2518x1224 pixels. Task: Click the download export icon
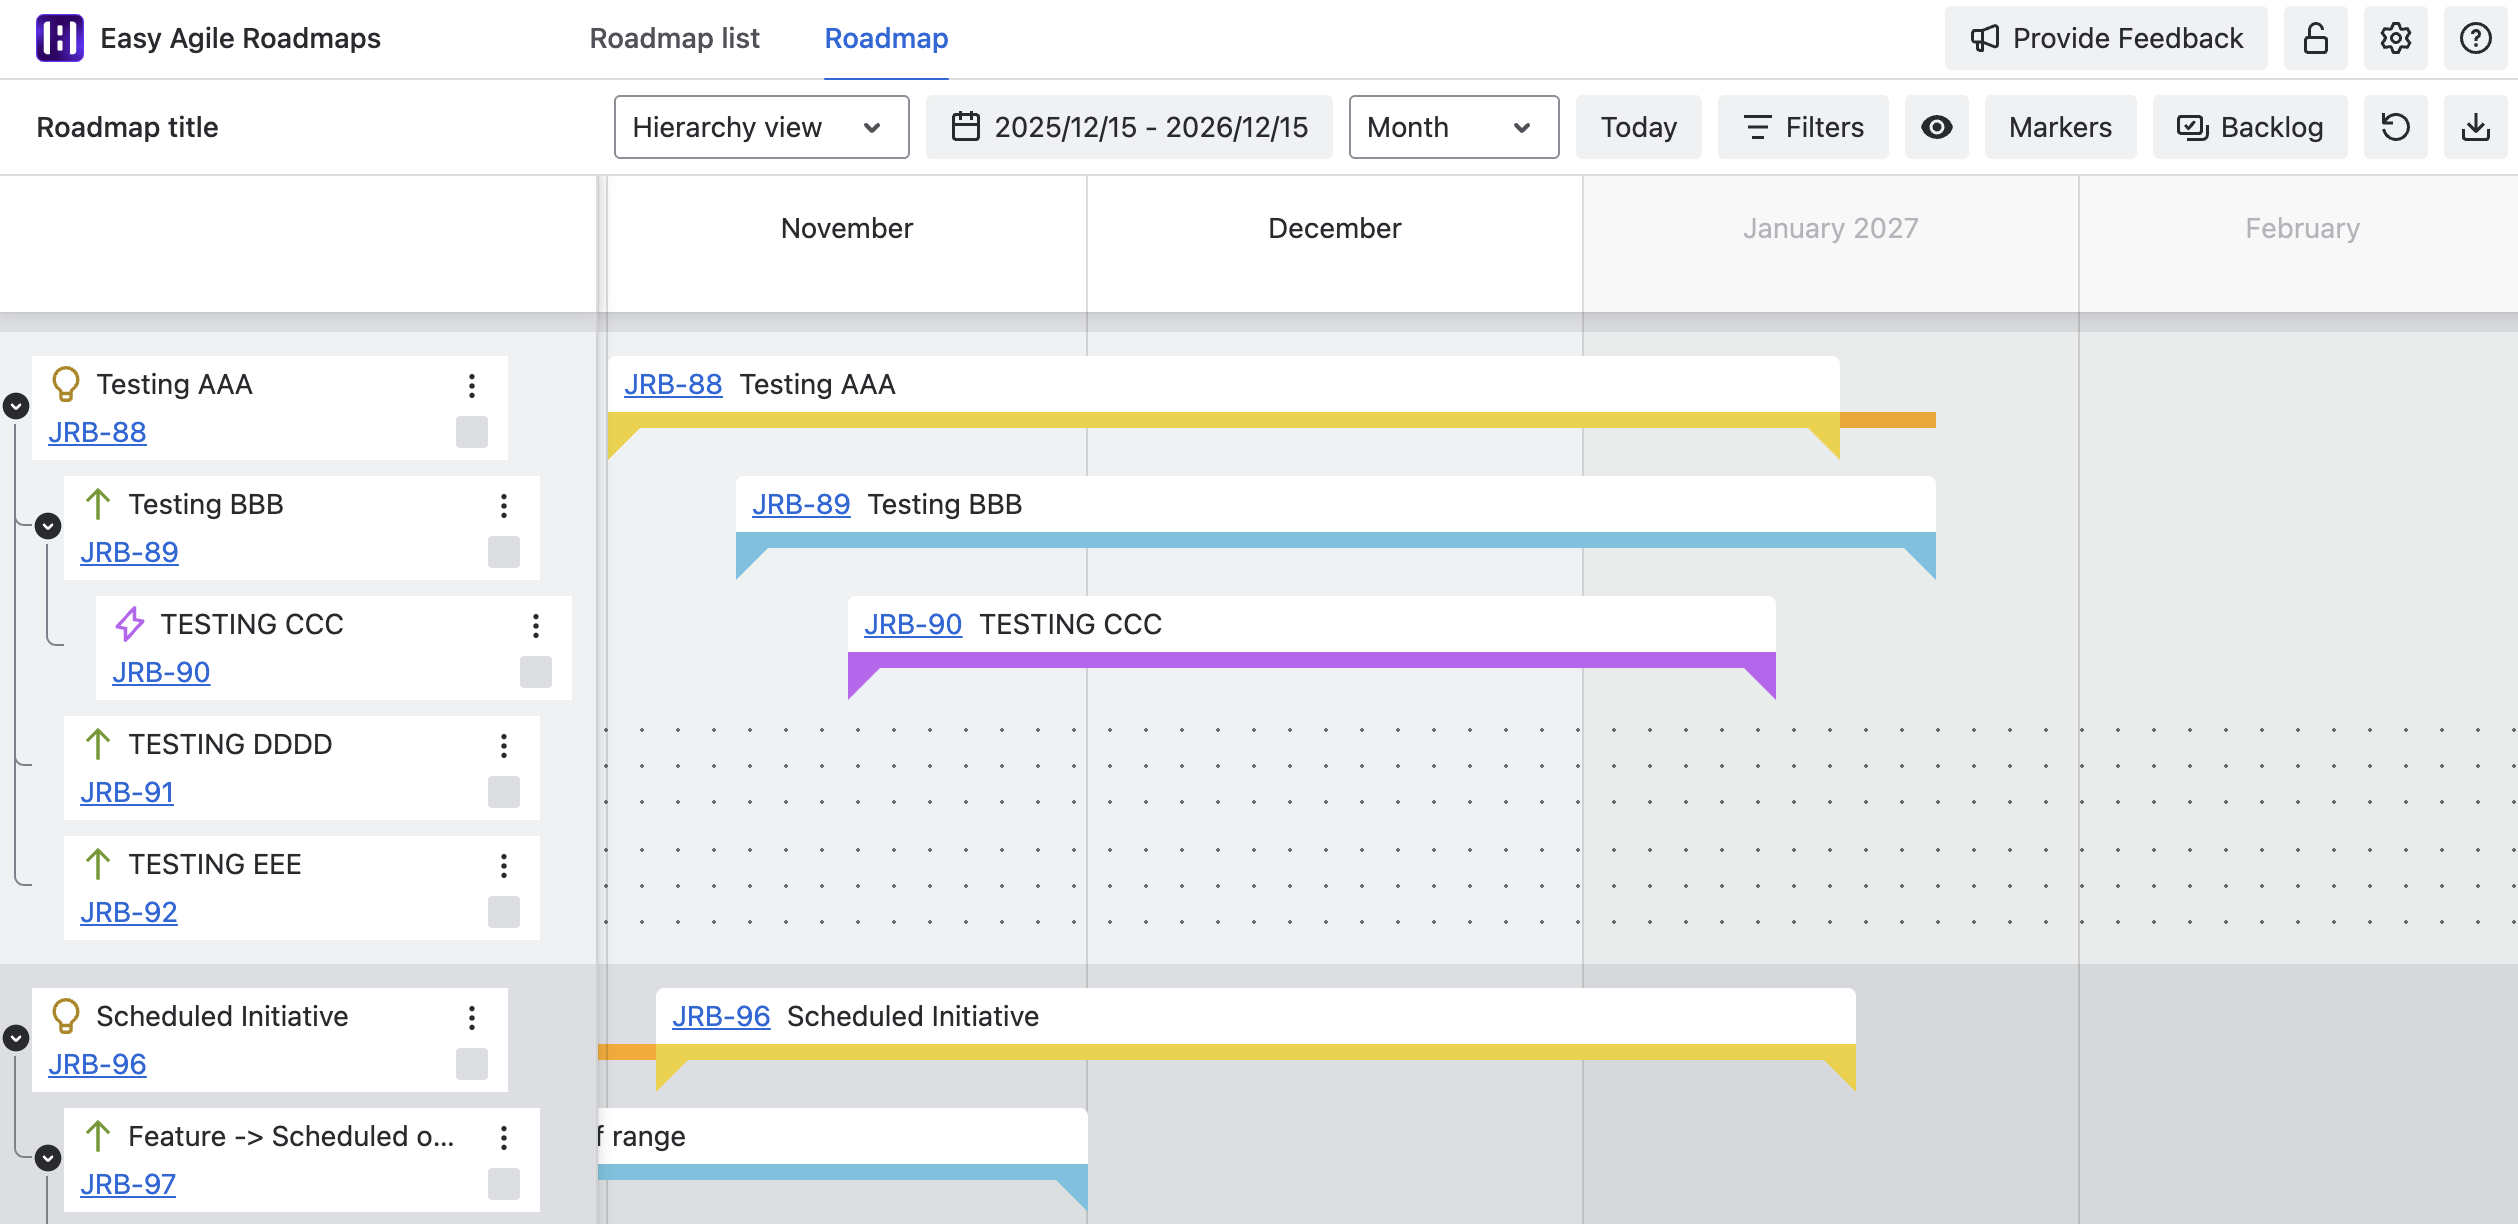coord(2475,127)
